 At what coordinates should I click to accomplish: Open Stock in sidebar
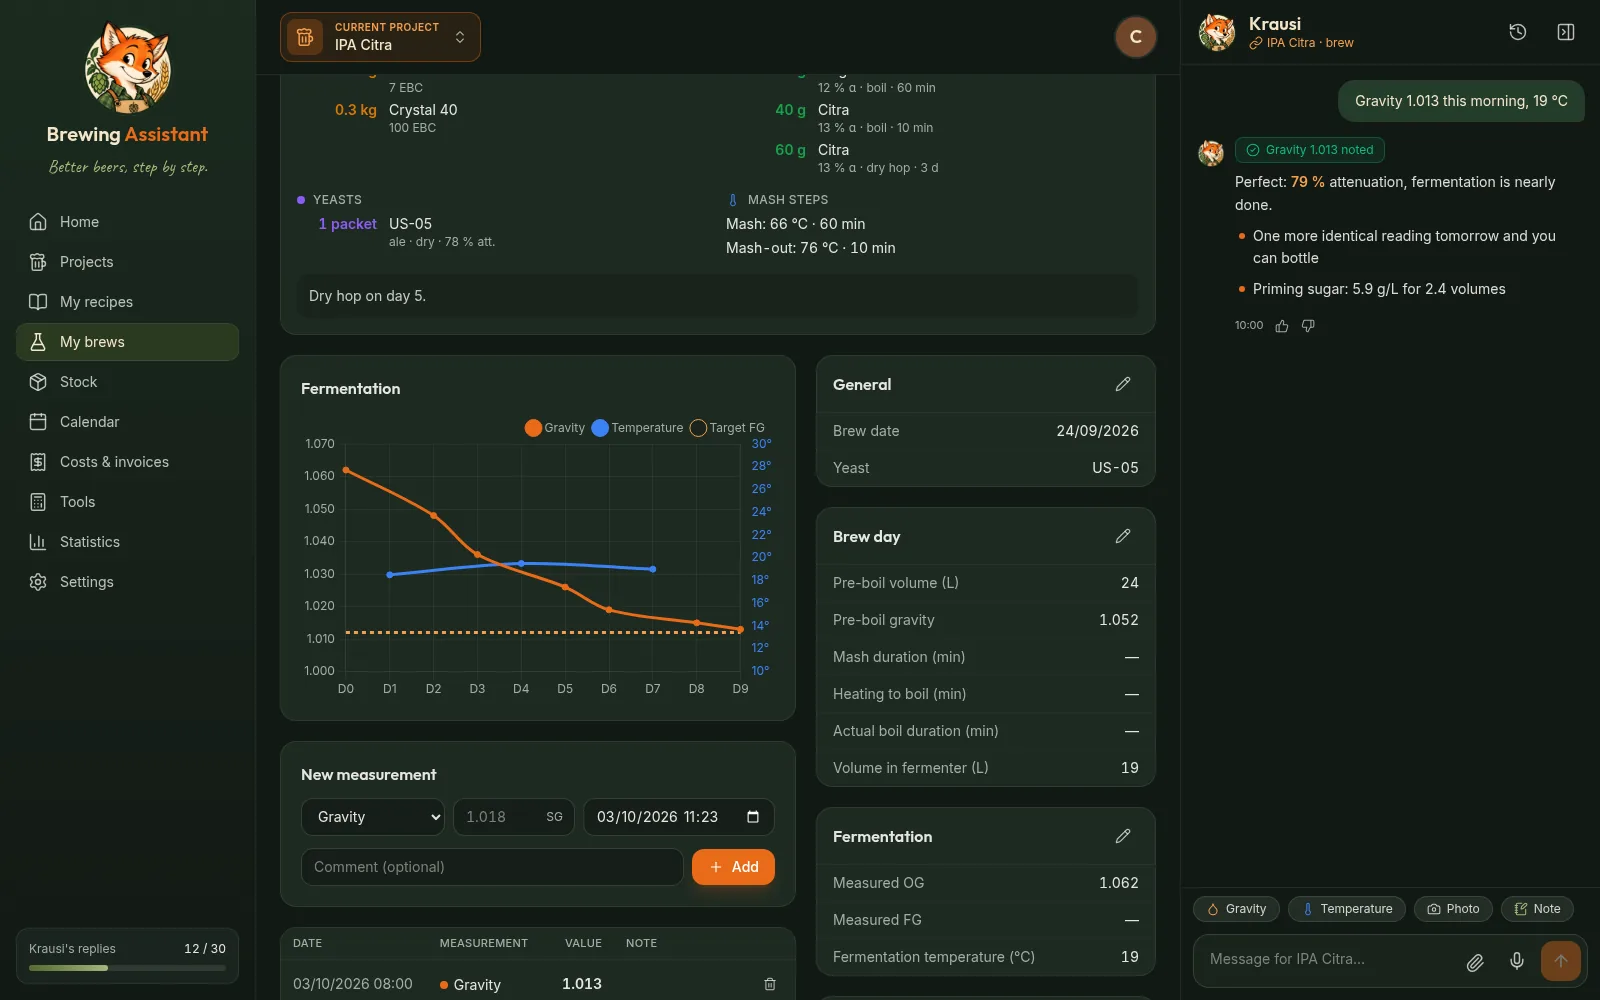tap(128, 382)
